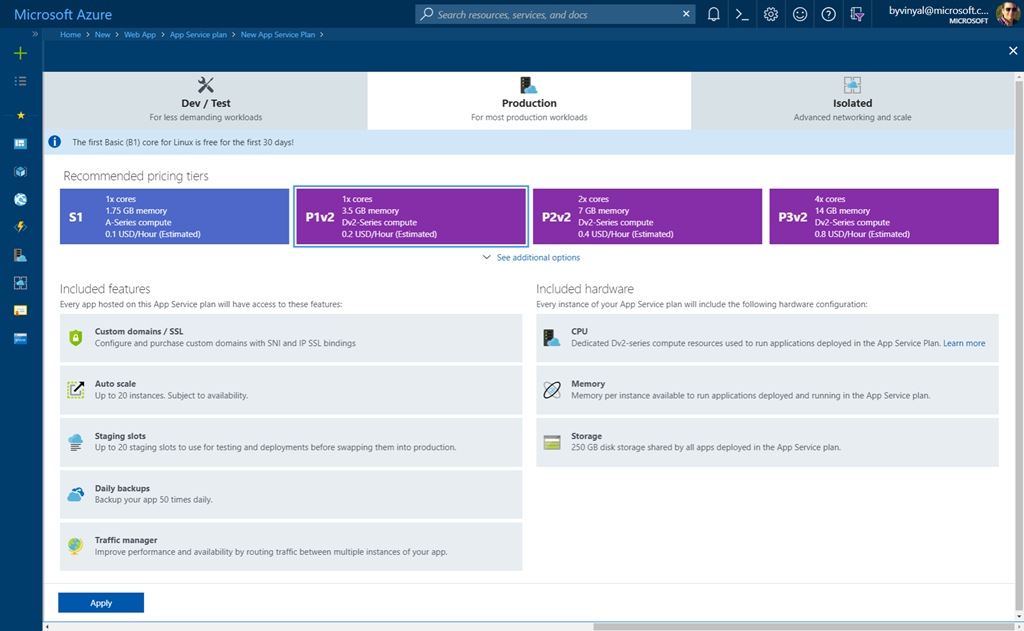Image resolution: width=1024 pixels, height=631 pixels.
Task: Switch to the Isolated tab
Action: tap(852, 101)
